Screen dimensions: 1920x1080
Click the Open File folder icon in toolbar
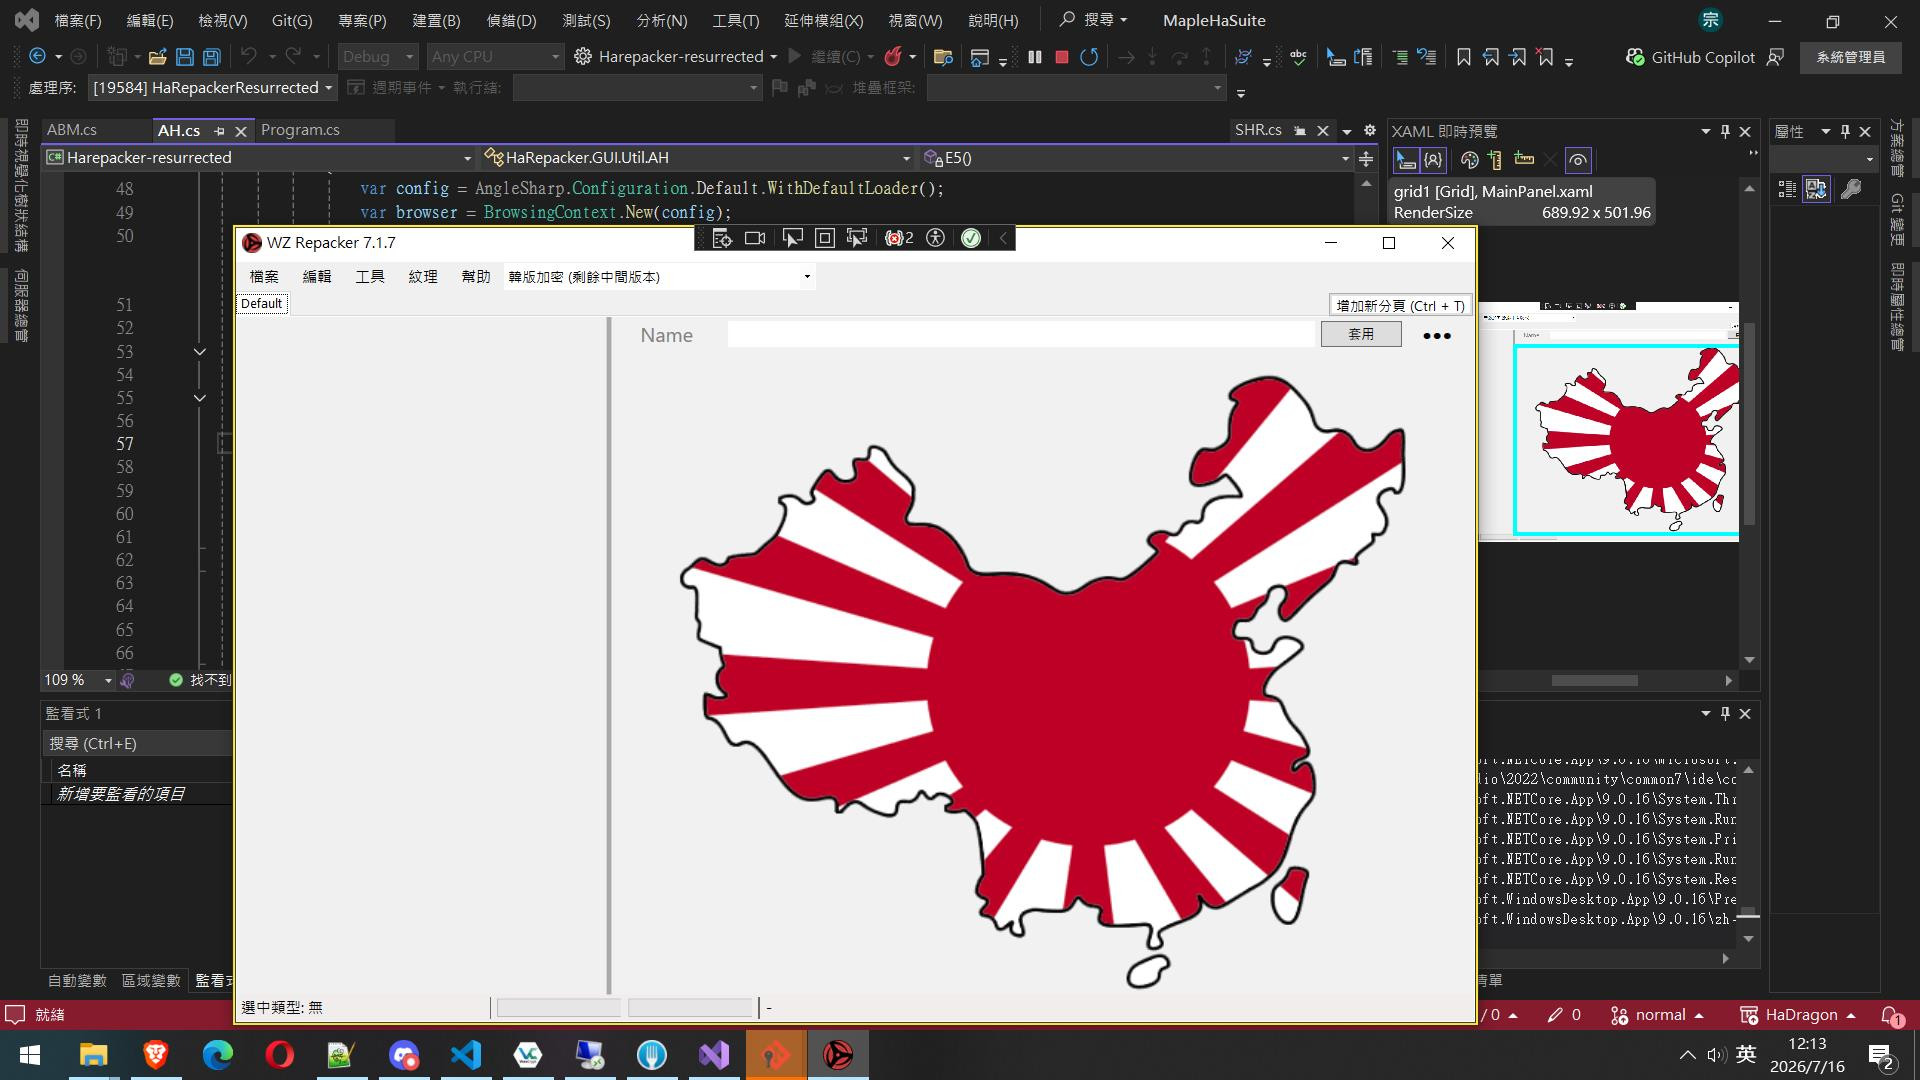tap(157, 57)
